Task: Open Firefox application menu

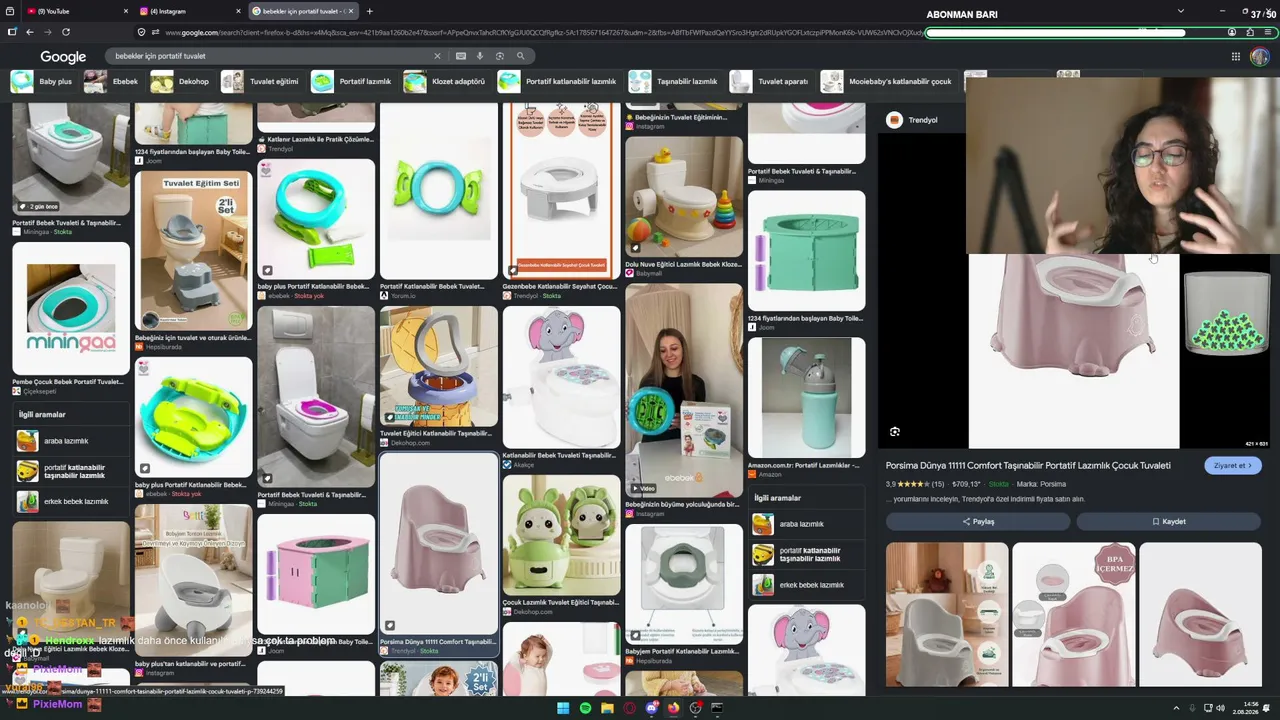Action: (x=1268, y=32)
